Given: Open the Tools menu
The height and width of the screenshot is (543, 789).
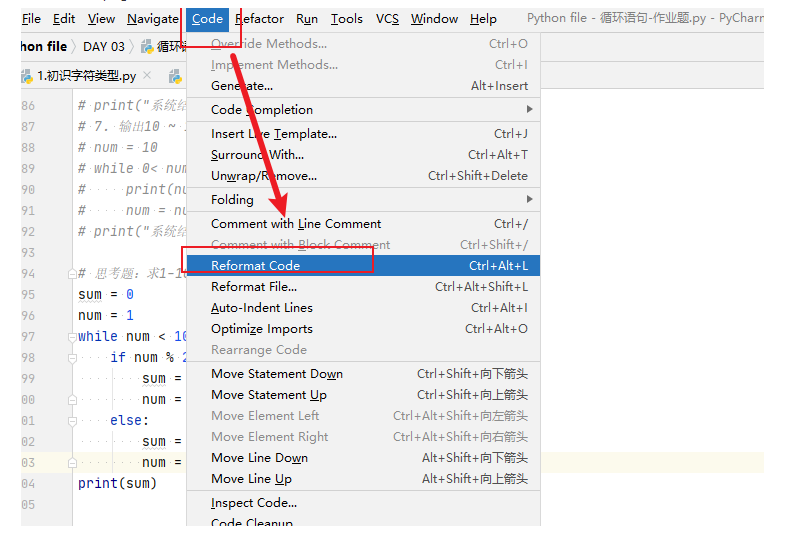Looking at the screenshot, I should coord(347,19).
